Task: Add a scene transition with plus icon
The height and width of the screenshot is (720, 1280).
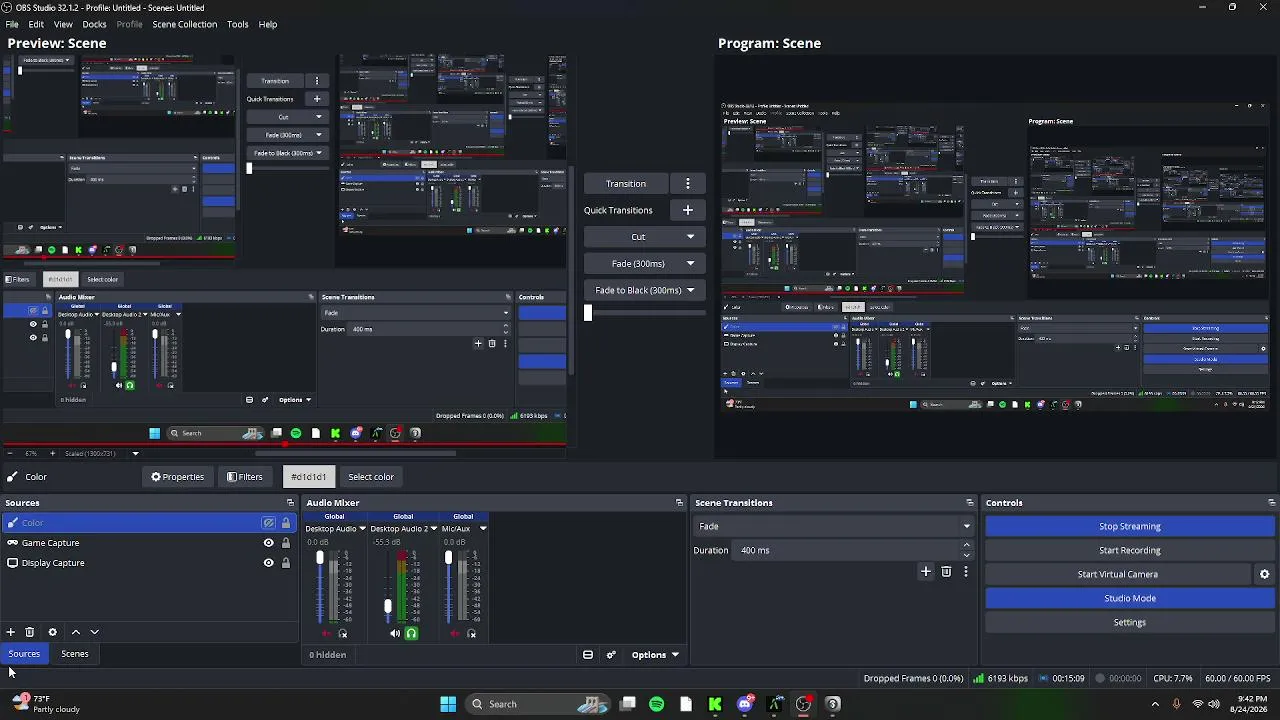Action: (x=926, y=572)
